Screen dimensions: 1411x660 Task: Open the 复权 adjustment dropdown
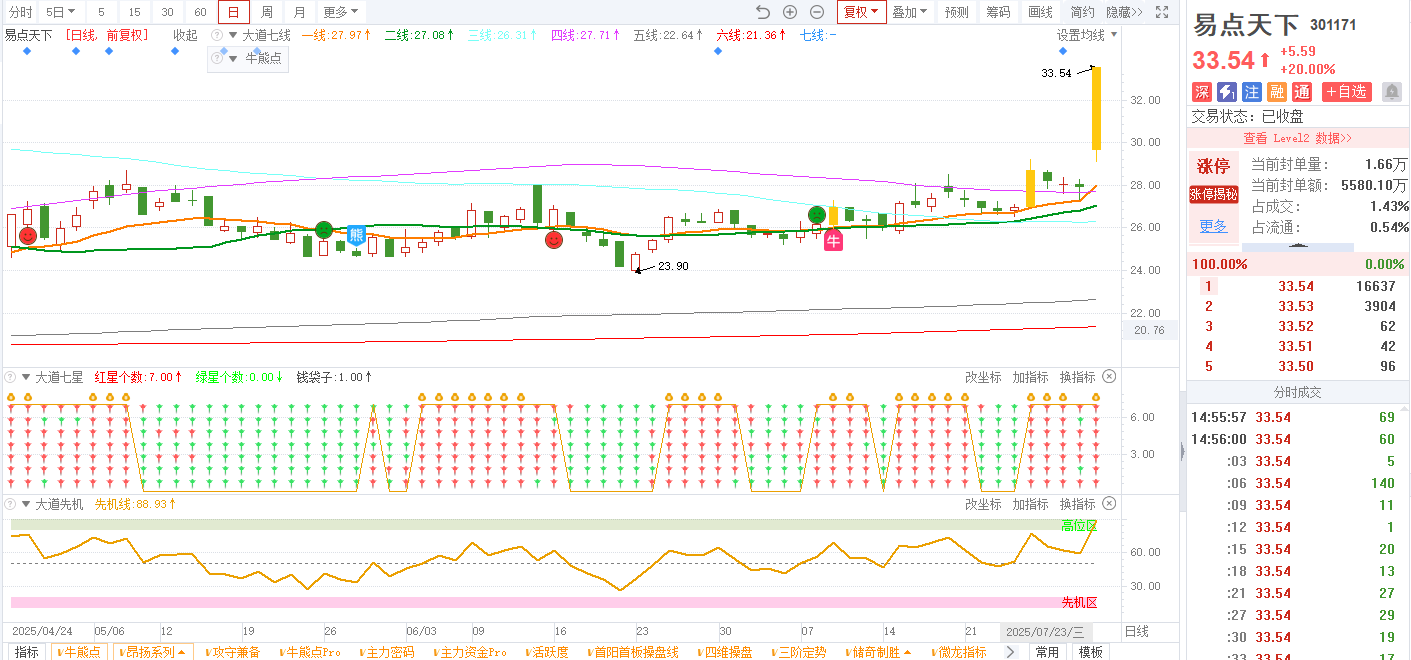click(x=861, y=12)
